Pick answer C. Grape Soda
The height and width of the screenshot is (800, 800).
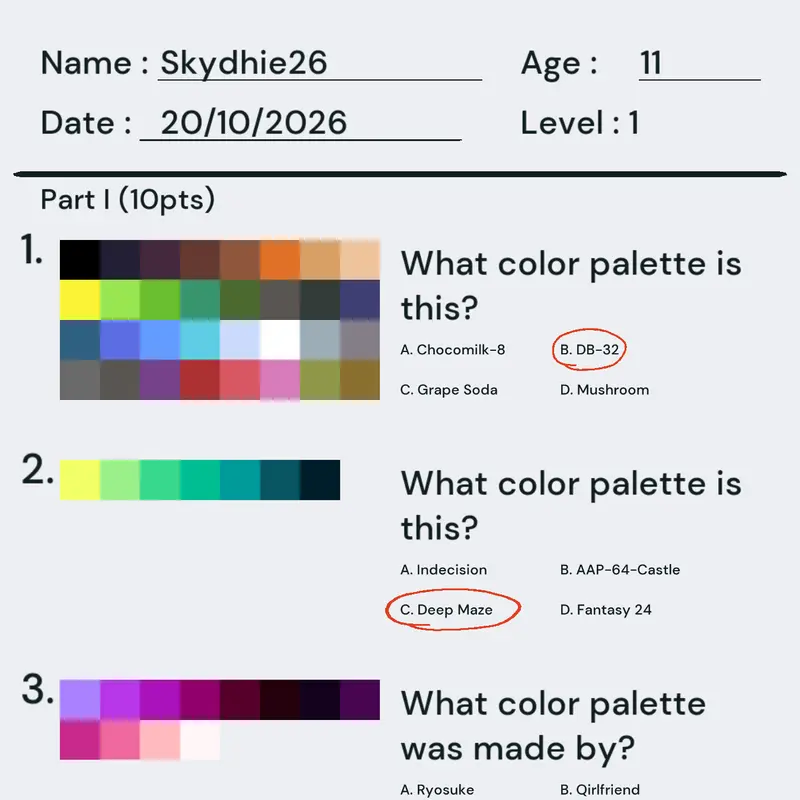448,390
